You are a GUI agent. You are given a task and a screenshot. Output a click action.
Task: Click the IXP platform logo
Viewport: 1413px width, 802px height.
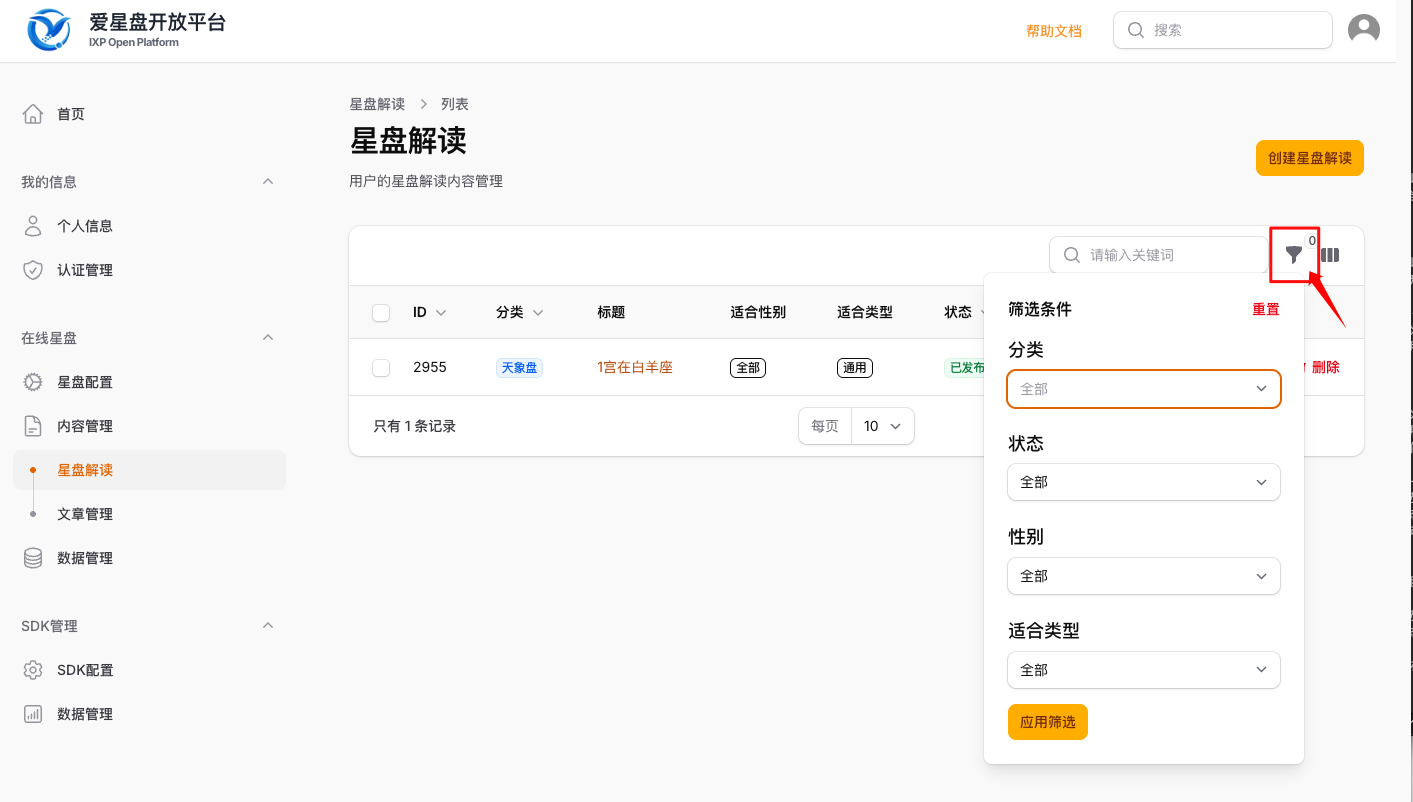click(49, 30)
